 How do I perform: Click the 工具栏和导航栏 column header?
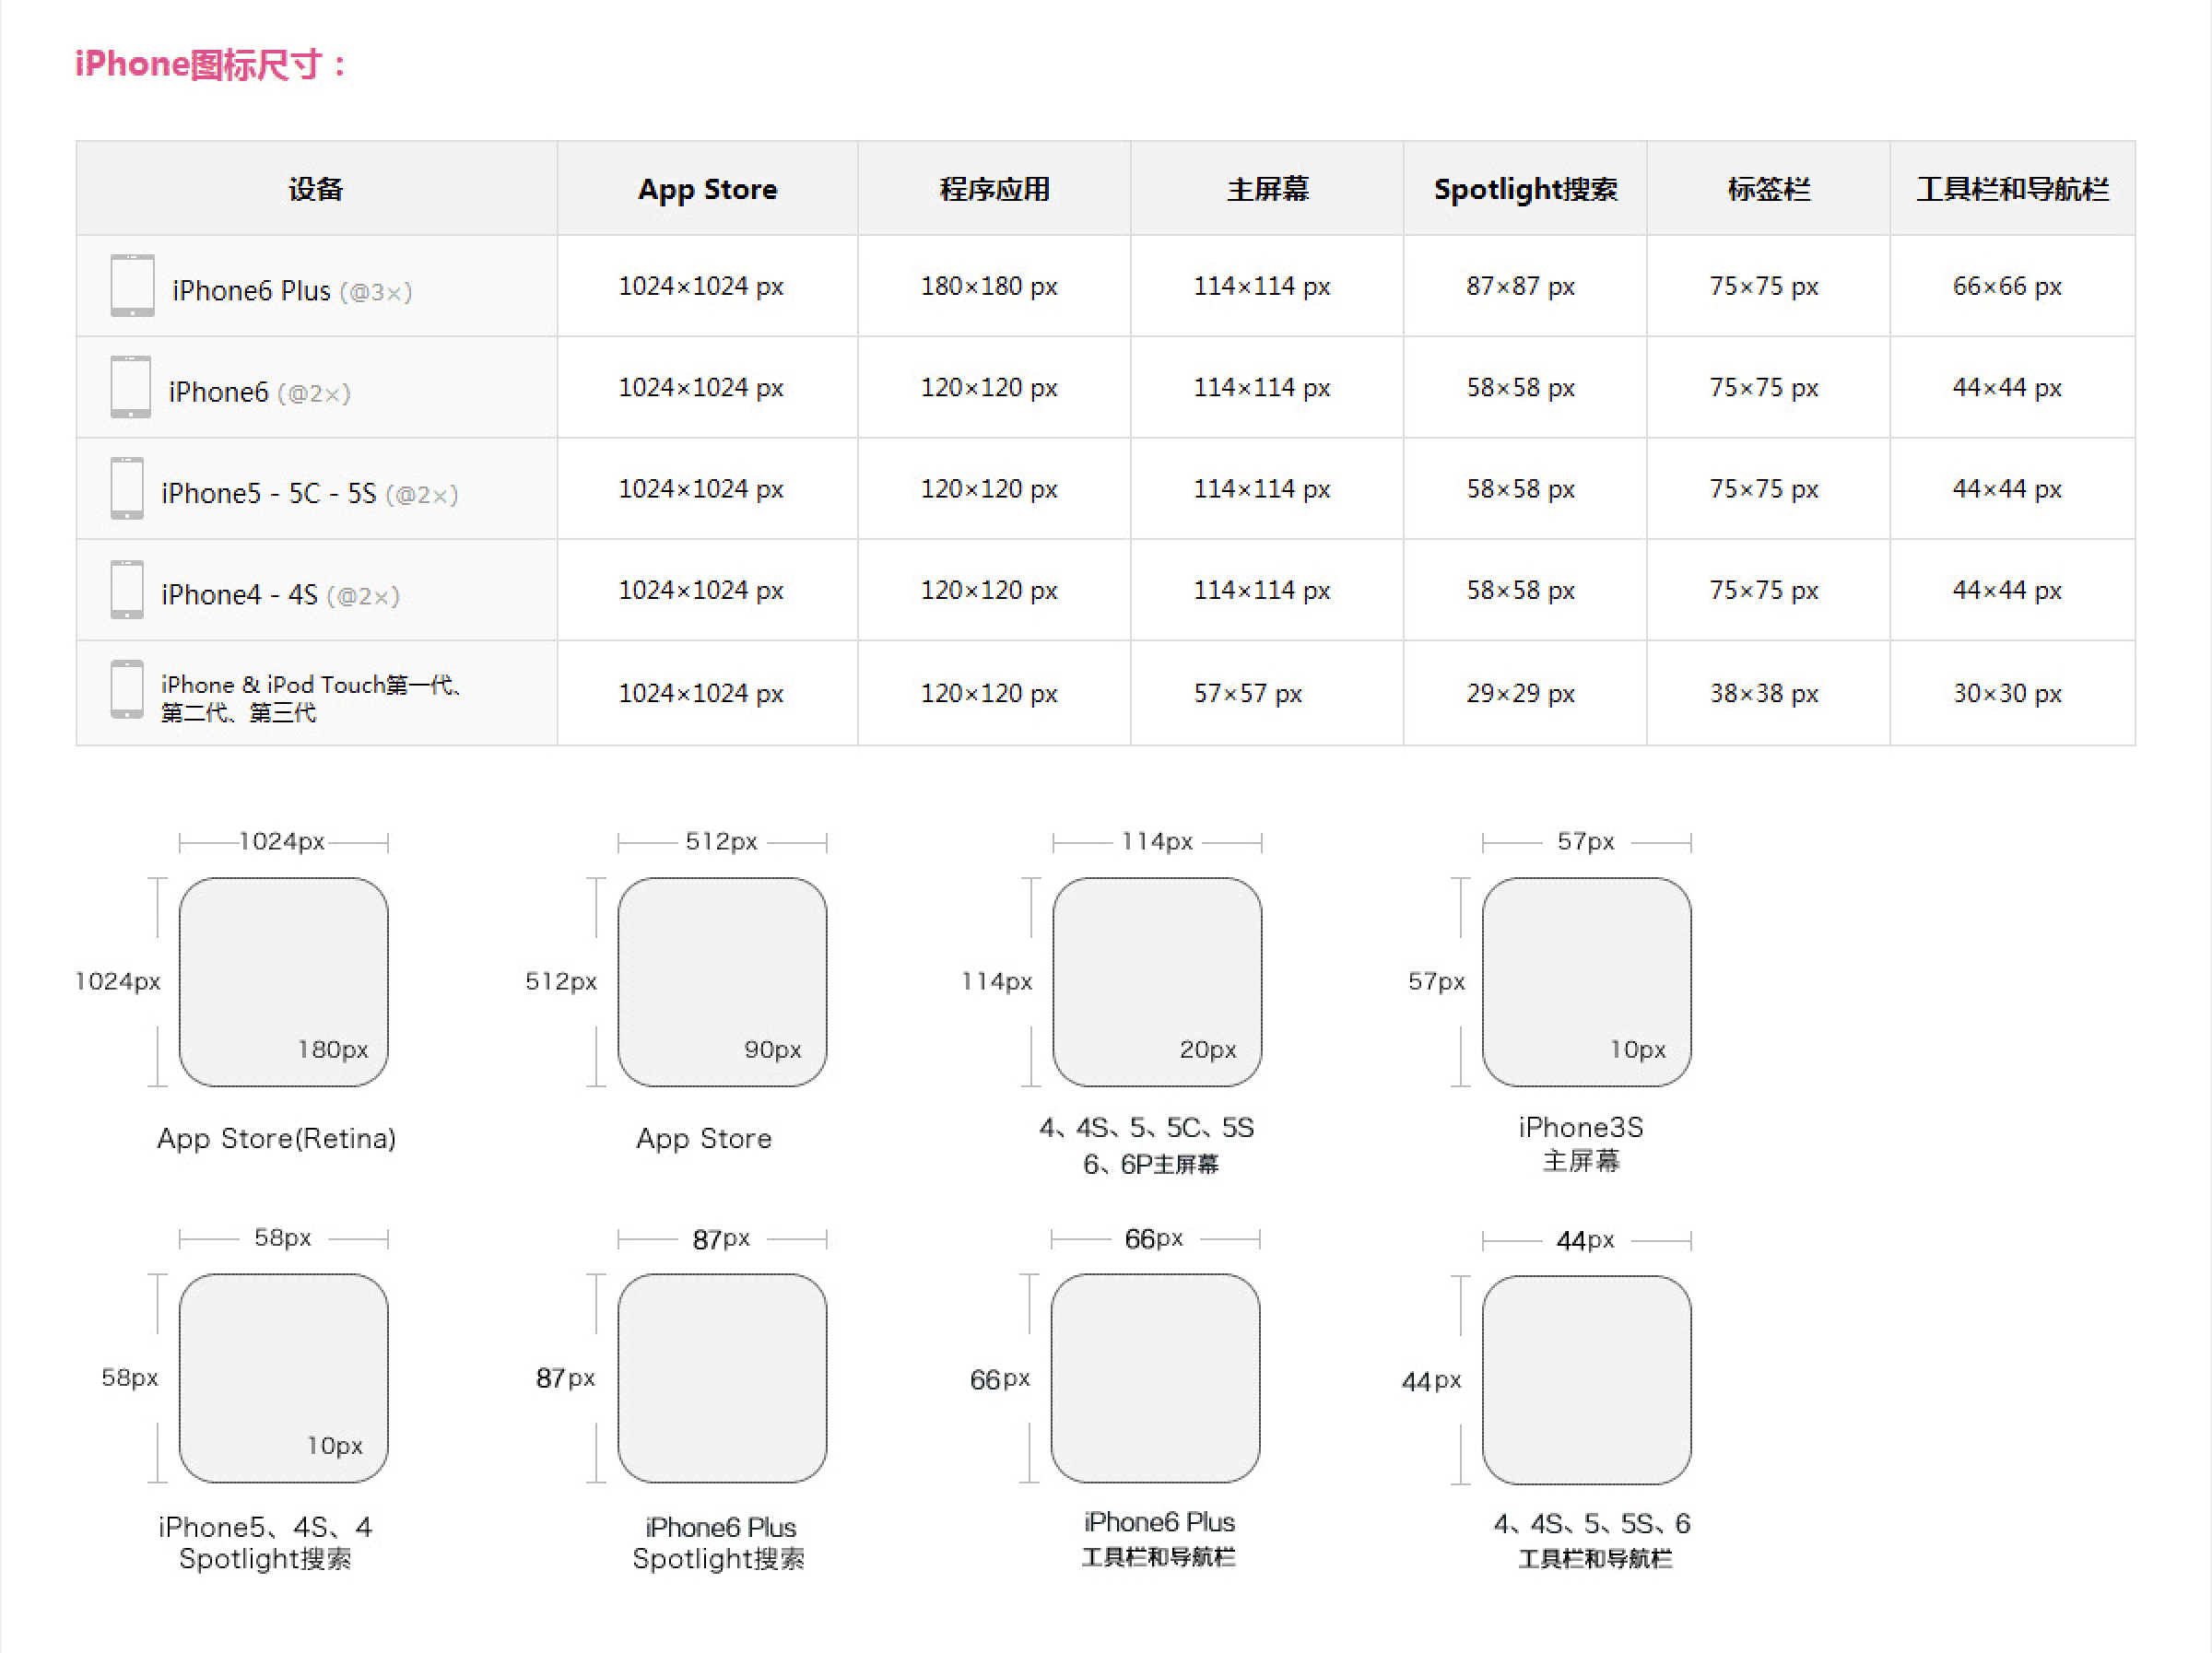(2011, 189)
